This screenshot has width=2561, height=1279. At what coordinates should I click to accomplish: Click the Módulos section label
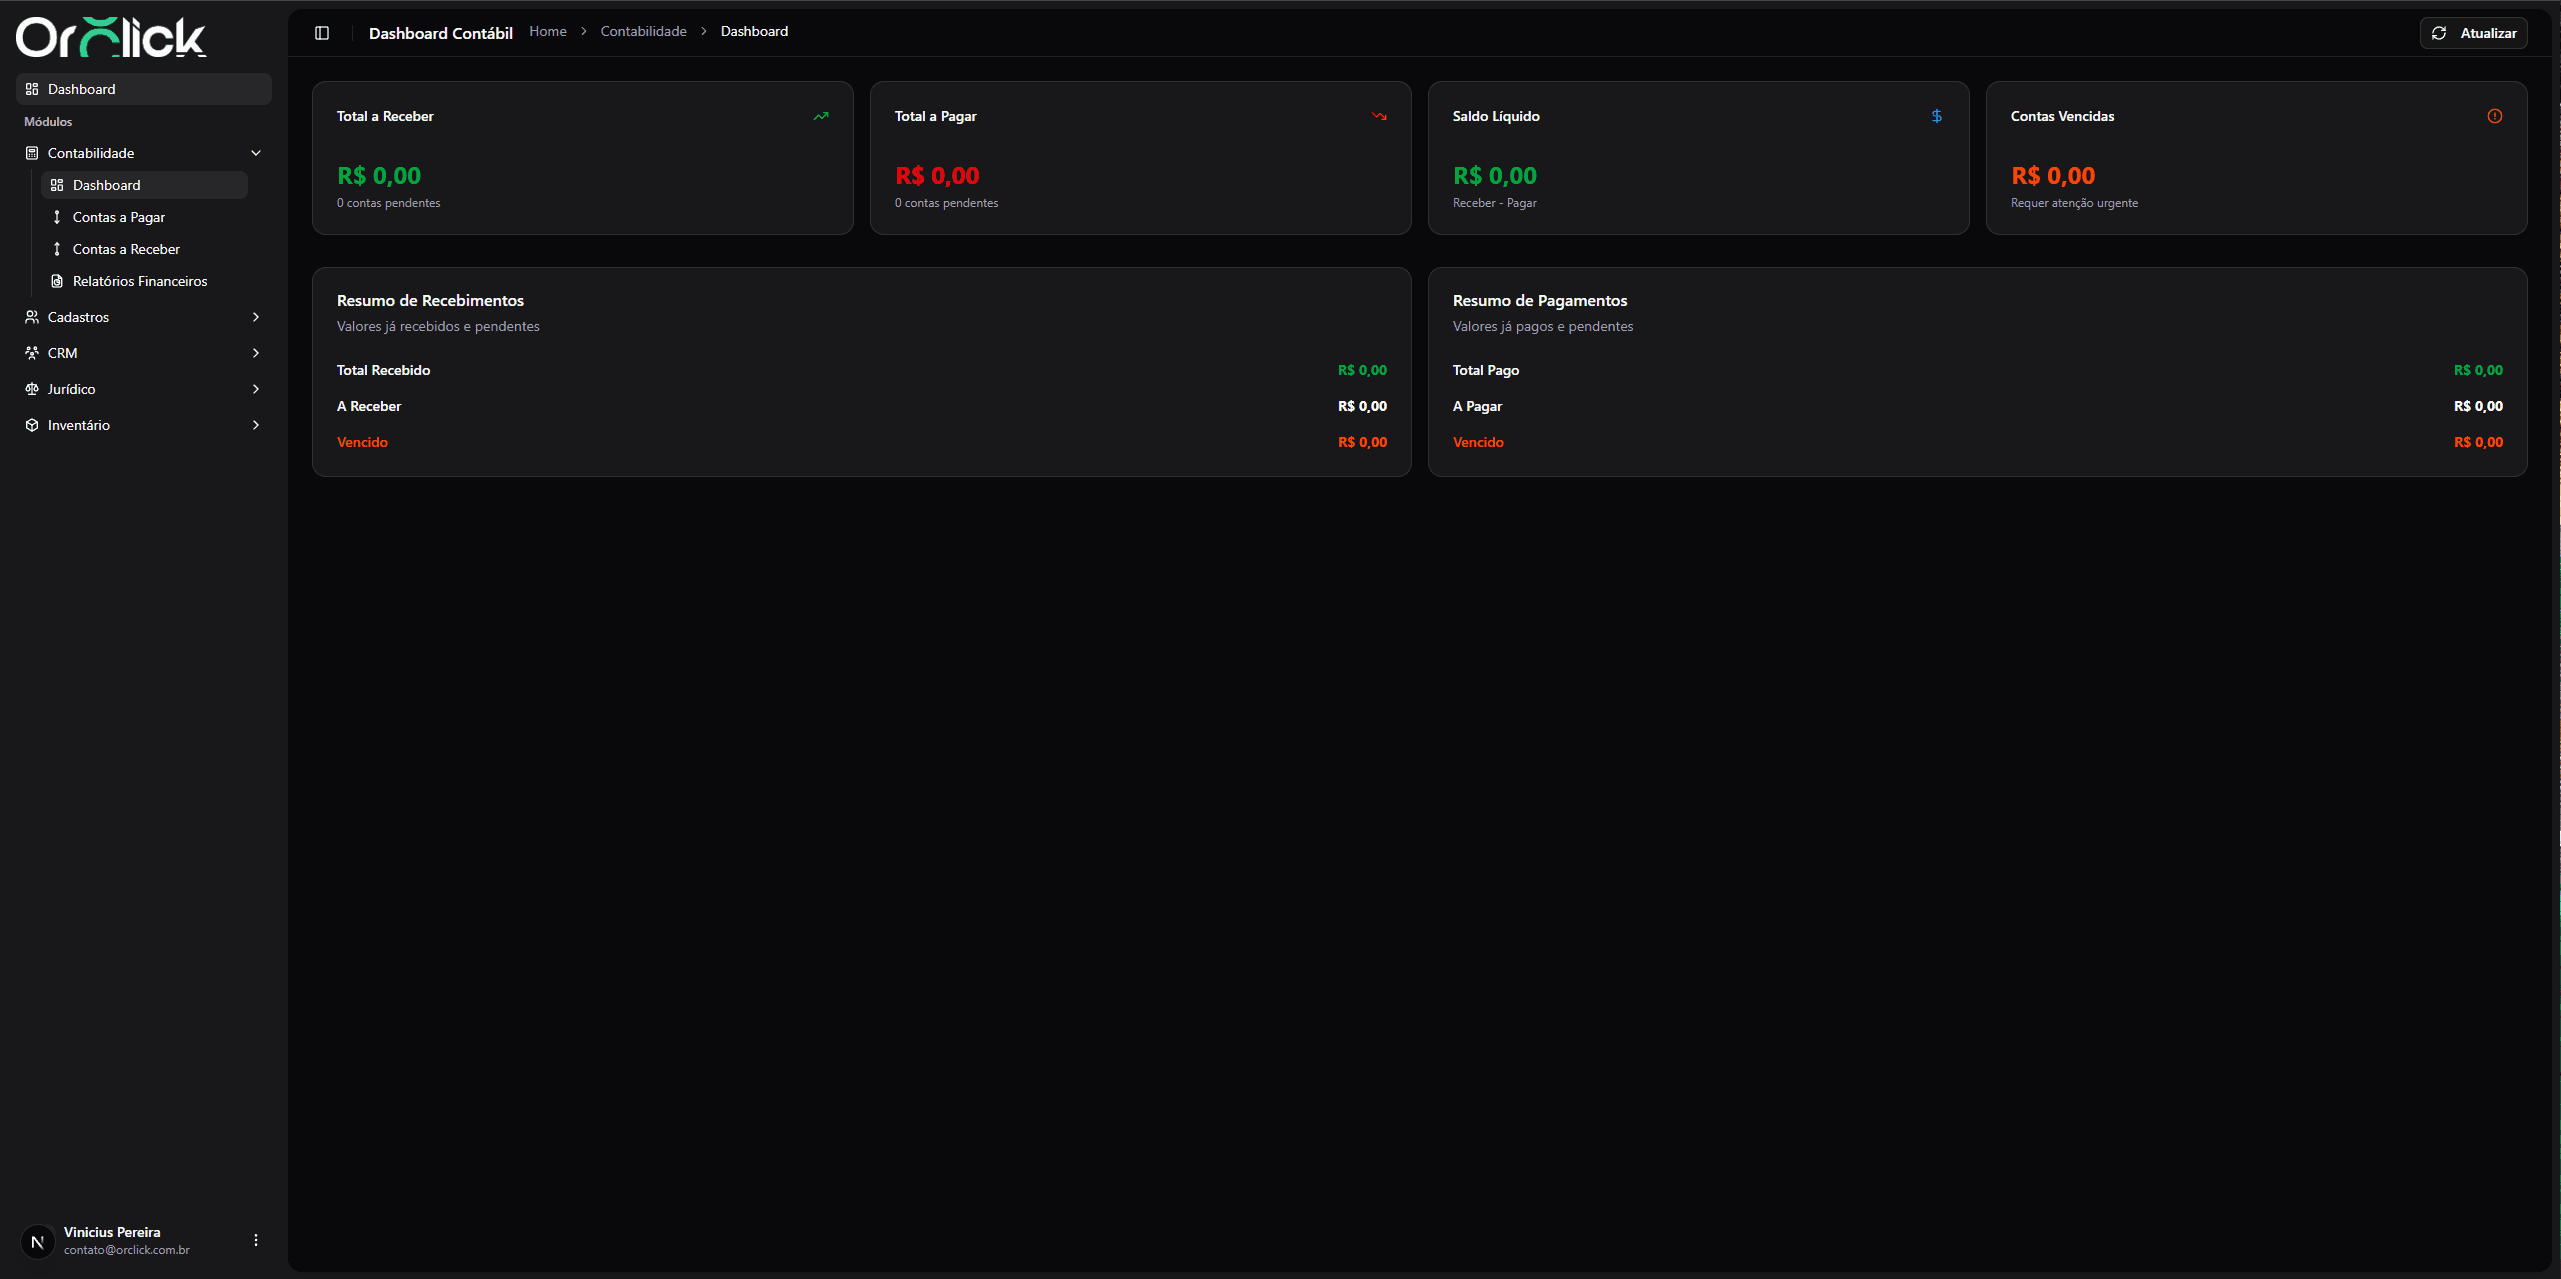pyautogui.click(x=48, y=121)
